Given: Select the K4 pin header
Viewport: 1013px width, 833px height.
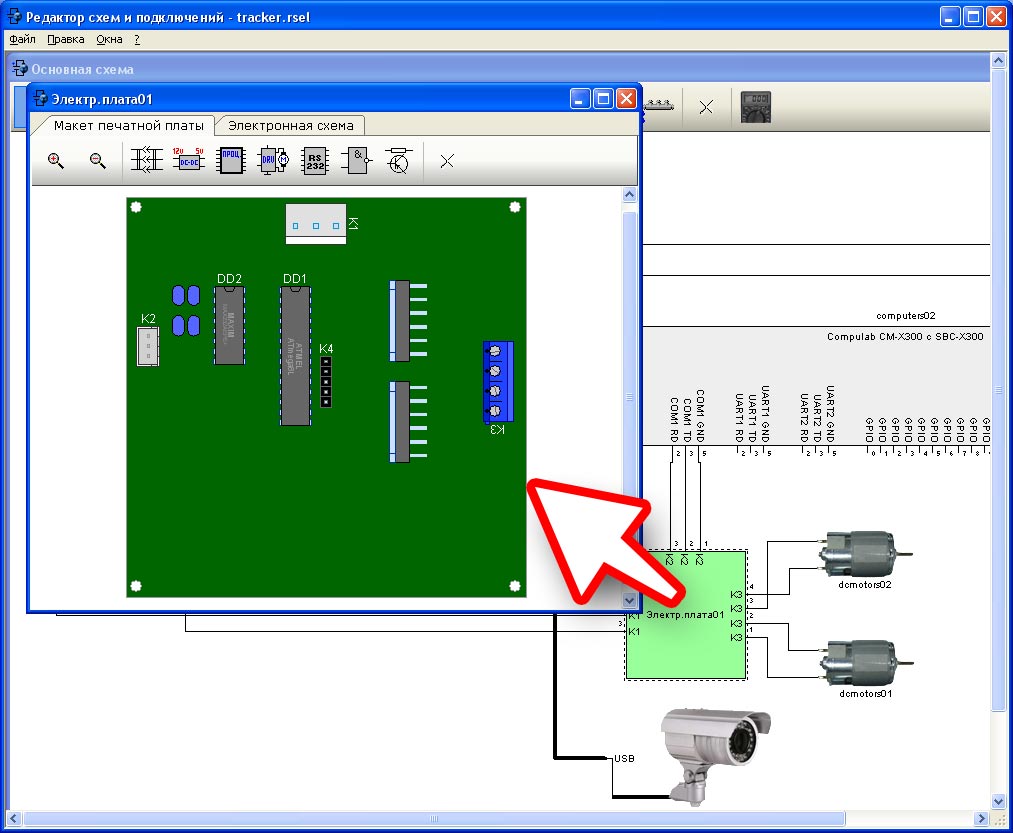Looking at the screenshot, I should coord(326,382).
